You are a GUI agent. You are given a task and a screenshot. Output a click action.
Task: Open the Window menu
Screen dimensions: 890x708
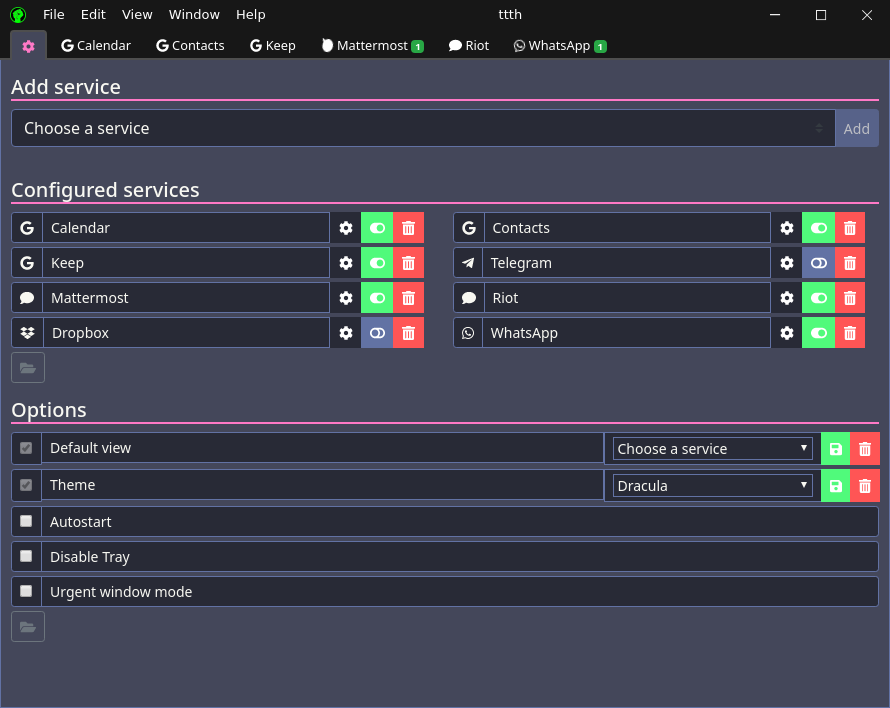click(x=194, y=15)
